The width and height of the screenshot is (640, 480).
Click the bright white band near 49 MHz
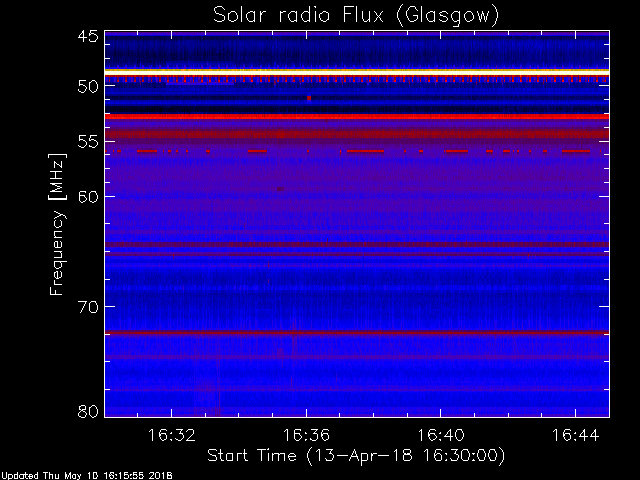(x=357, y=72)
